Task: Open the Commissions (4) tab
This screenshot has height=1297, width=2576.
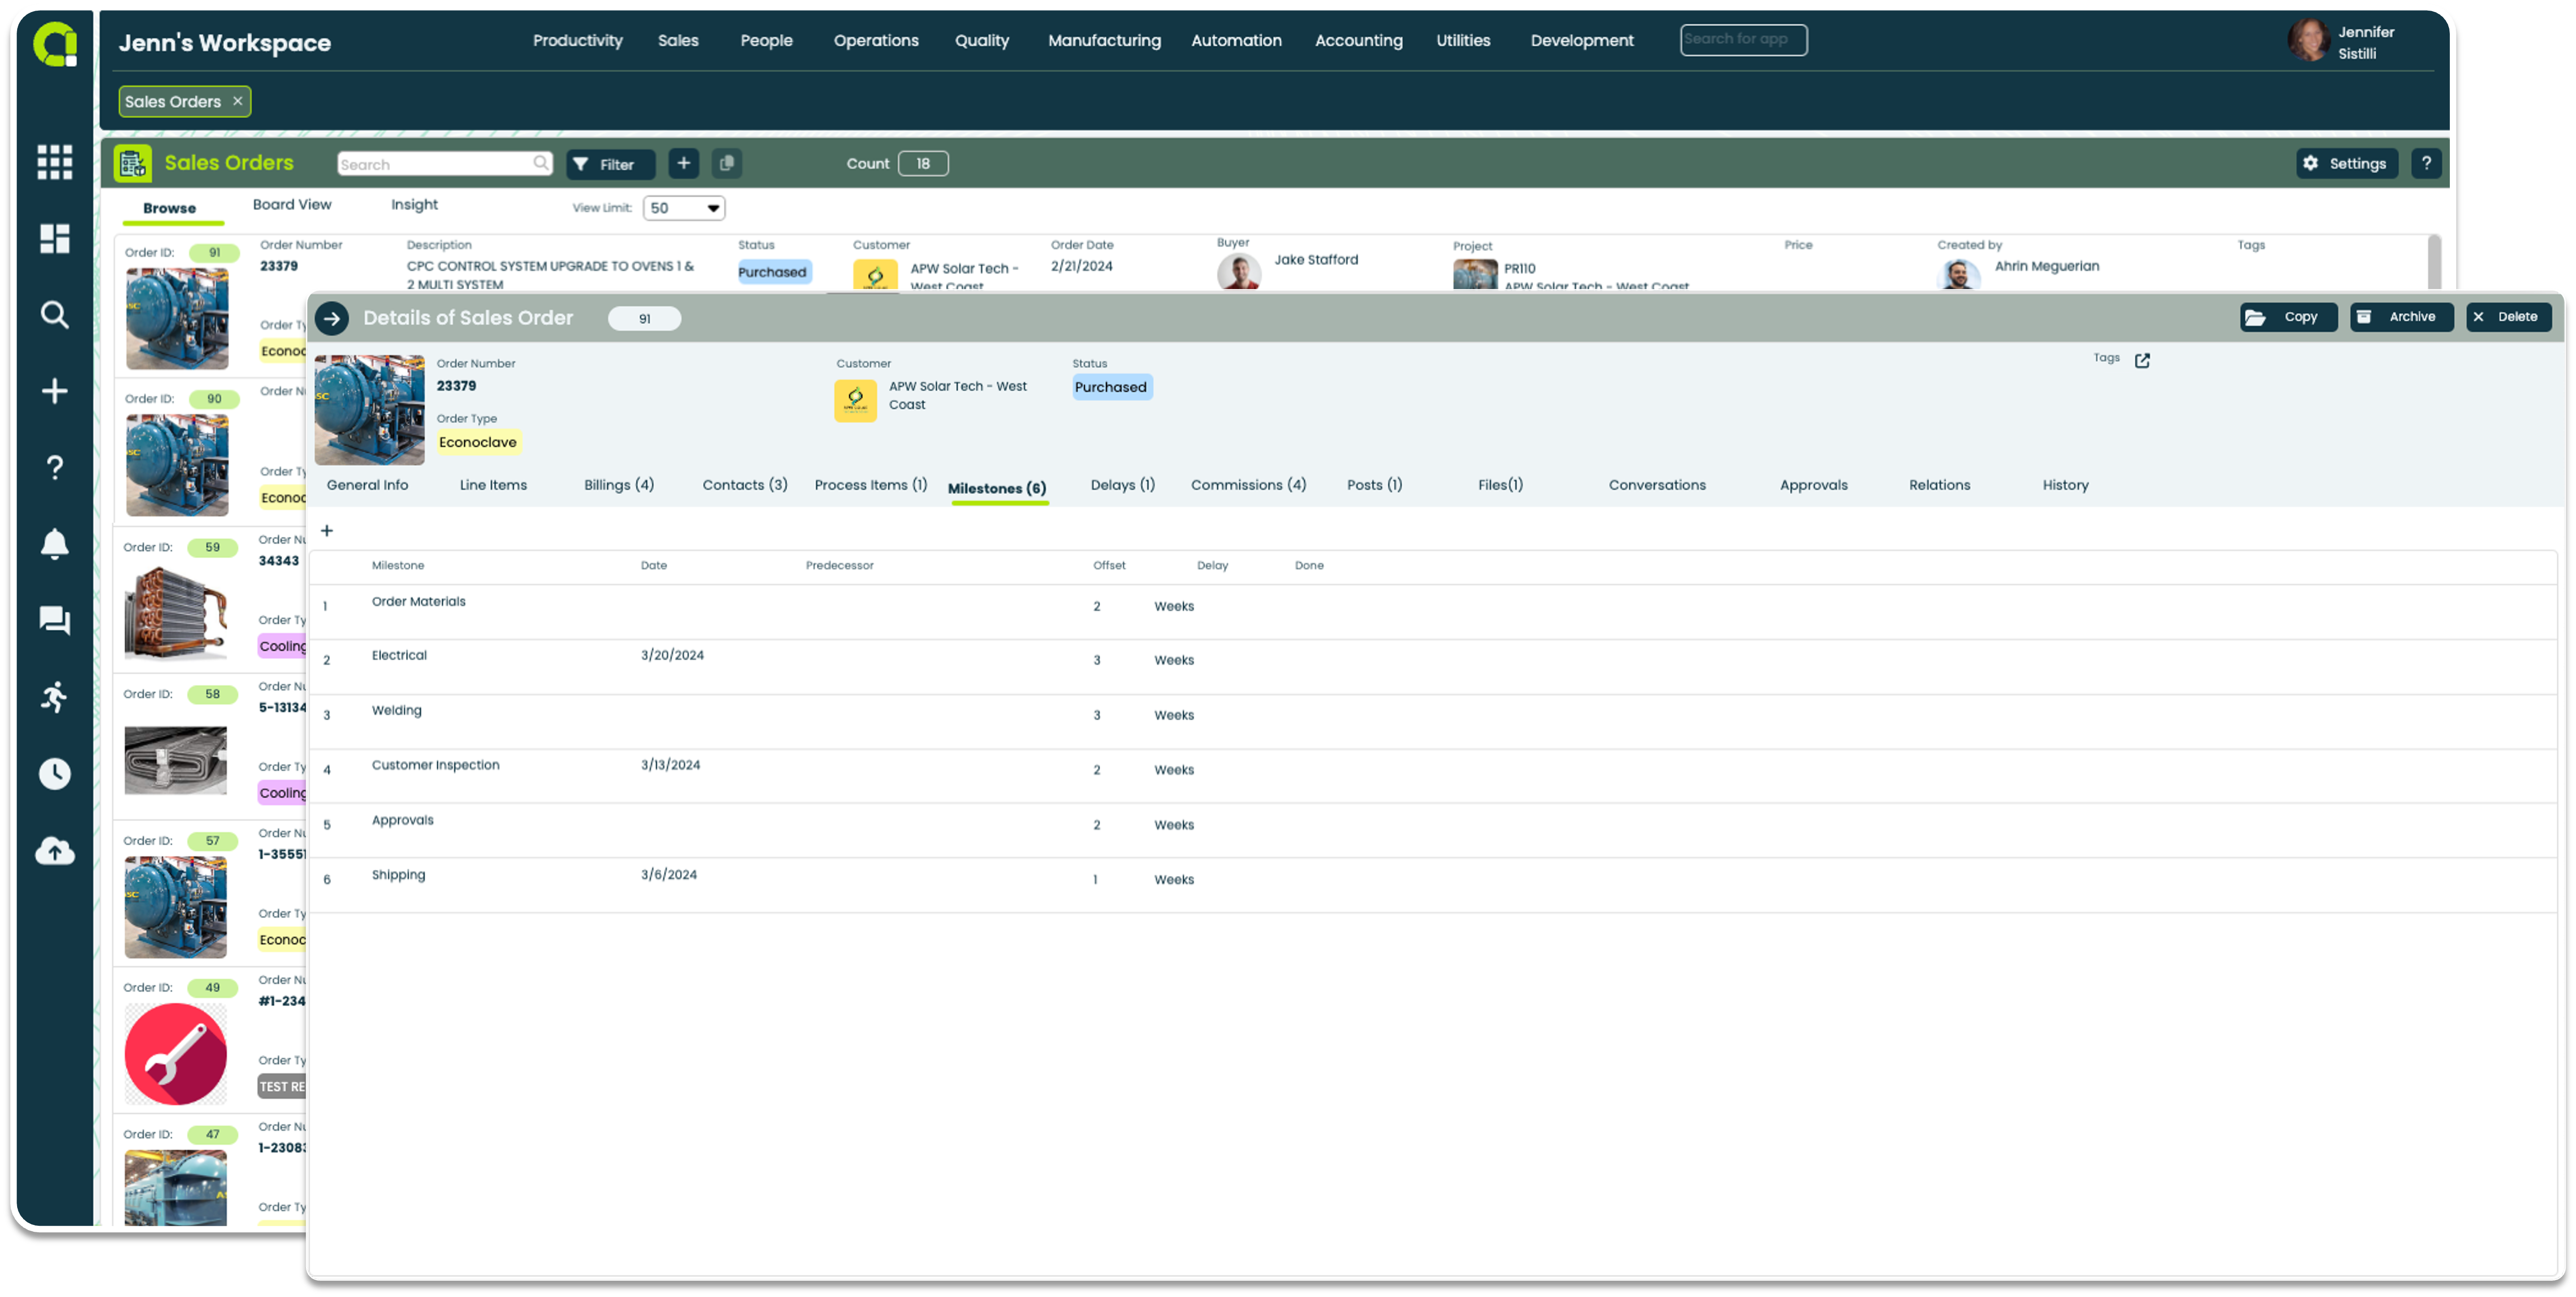Action: 1248,485
